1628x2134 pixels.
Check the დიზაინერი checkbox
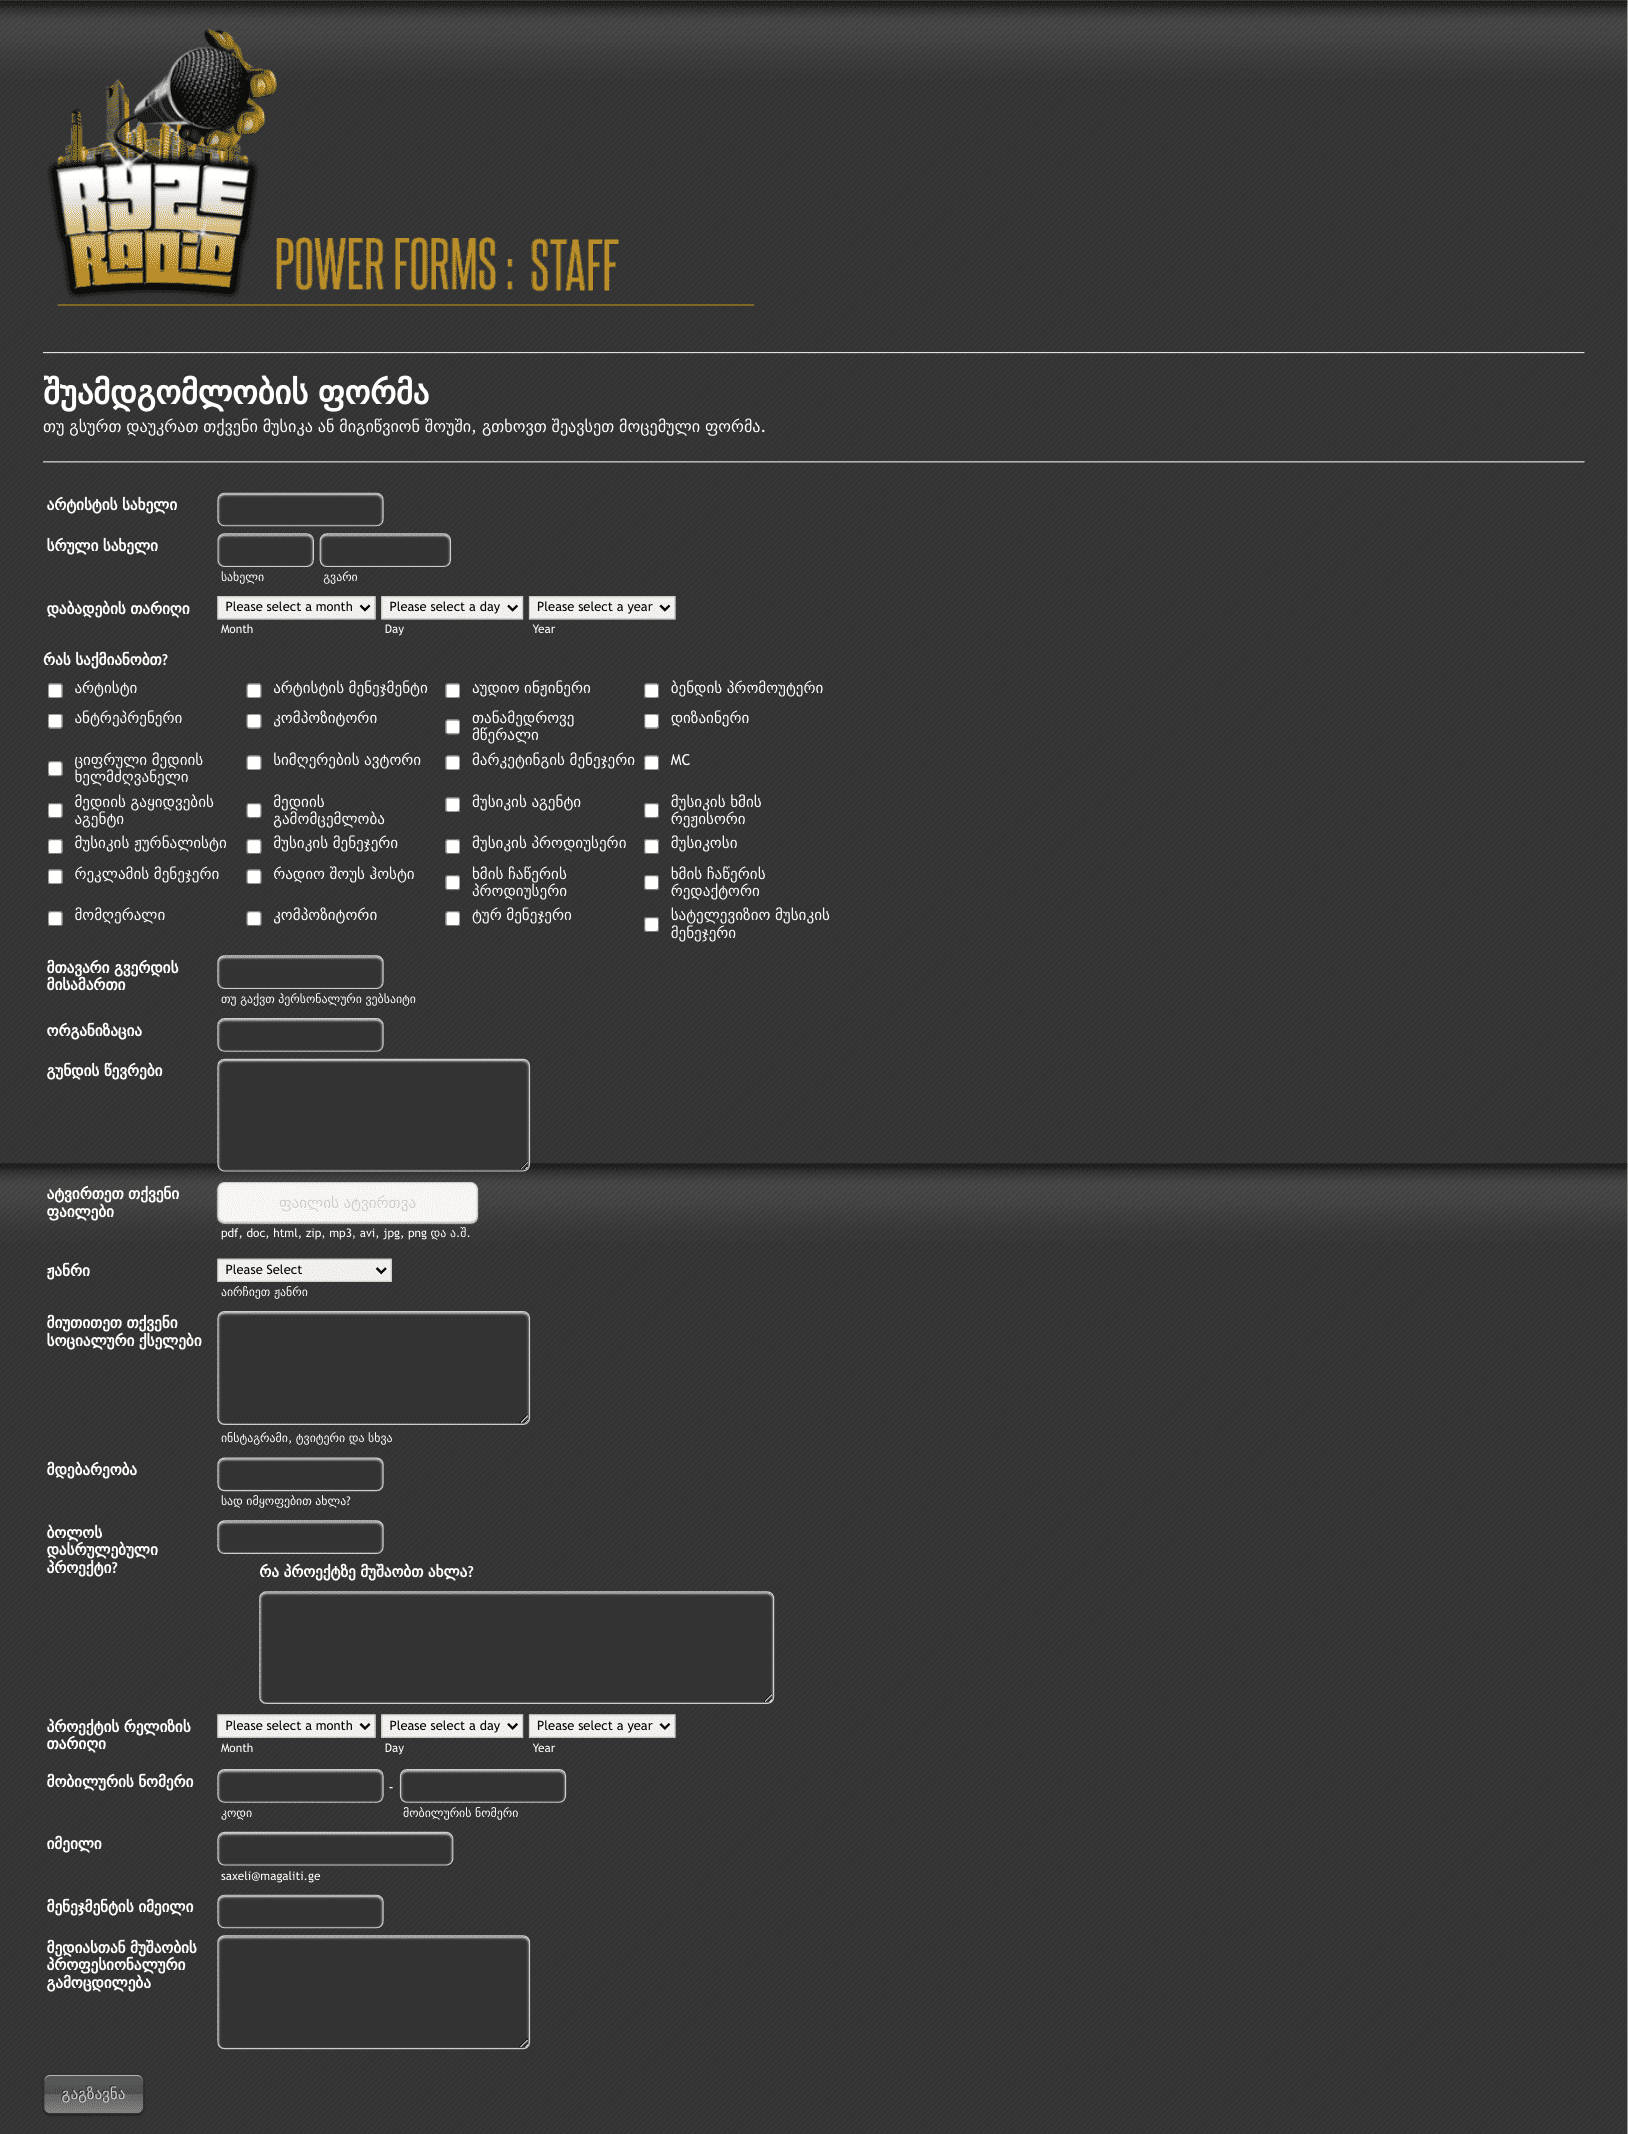coord(651,720)
